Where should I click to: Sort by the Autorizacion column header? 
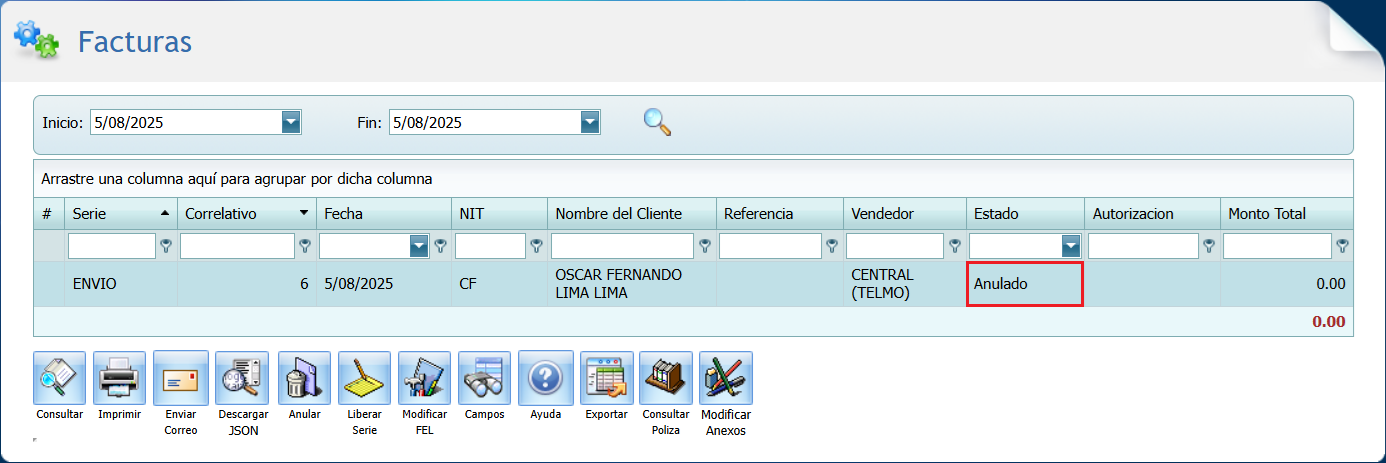click(x=1152, y=213)
